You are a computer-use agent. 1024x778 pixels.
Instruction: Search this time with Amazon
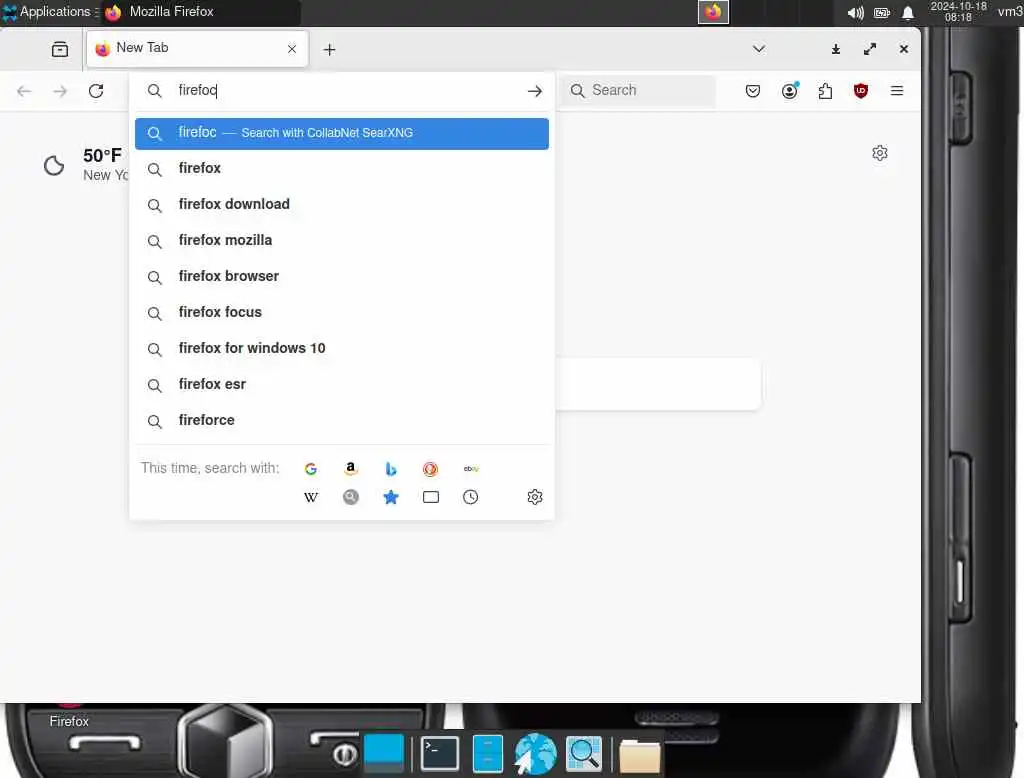[x=351, y=469]
